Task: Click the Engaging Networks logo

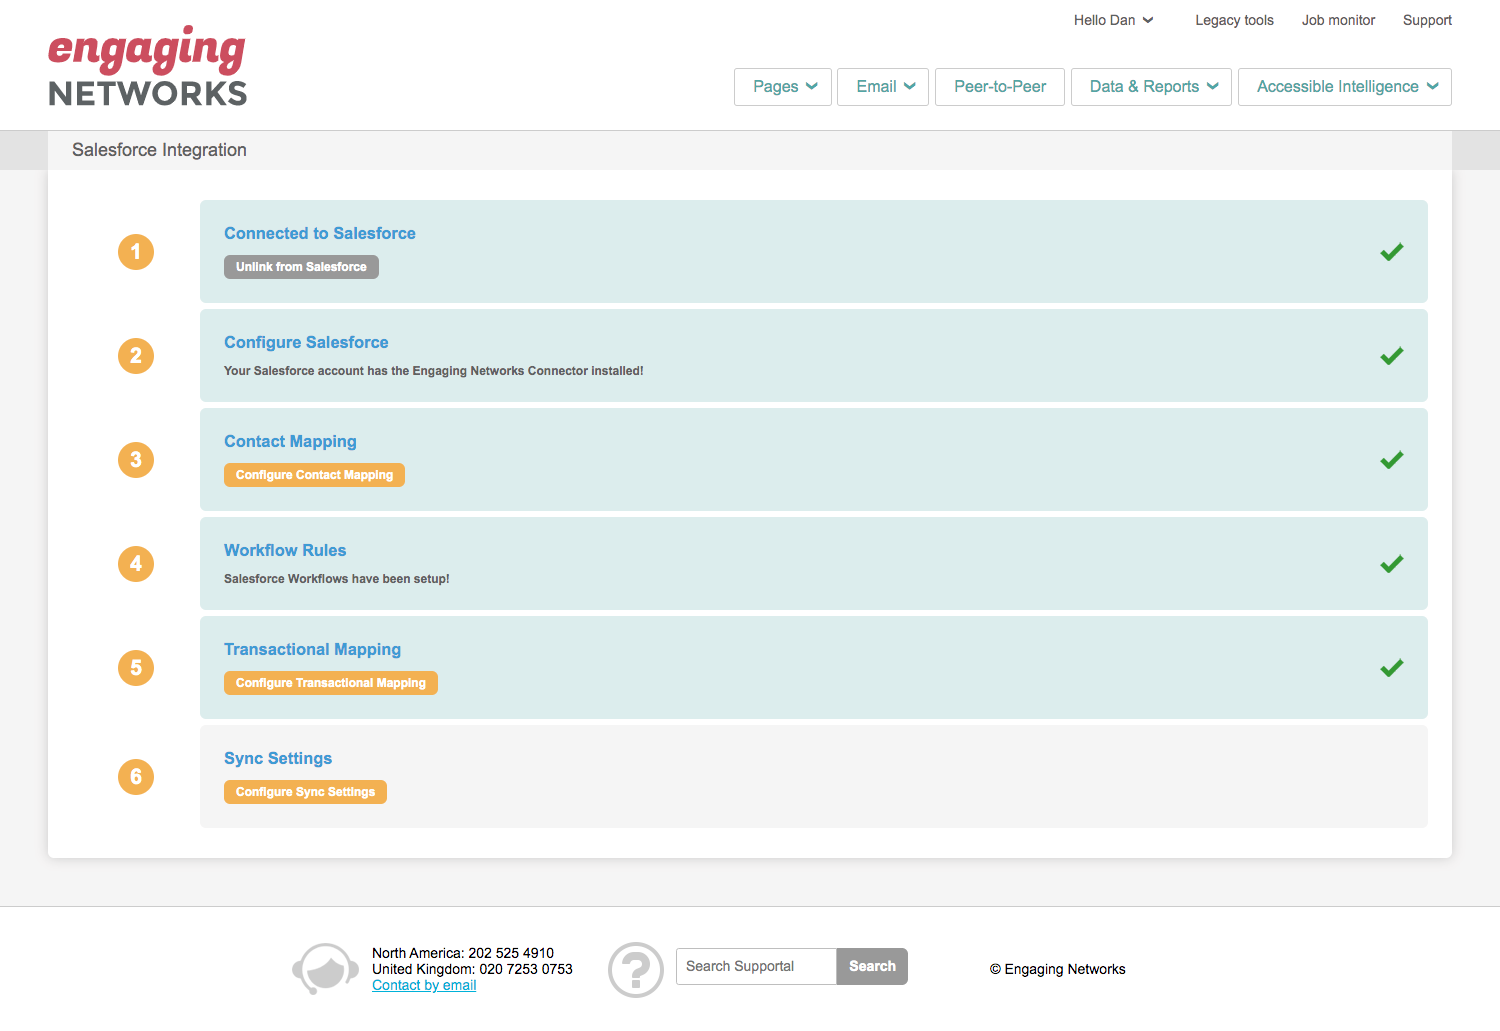Action: [146, 64]
